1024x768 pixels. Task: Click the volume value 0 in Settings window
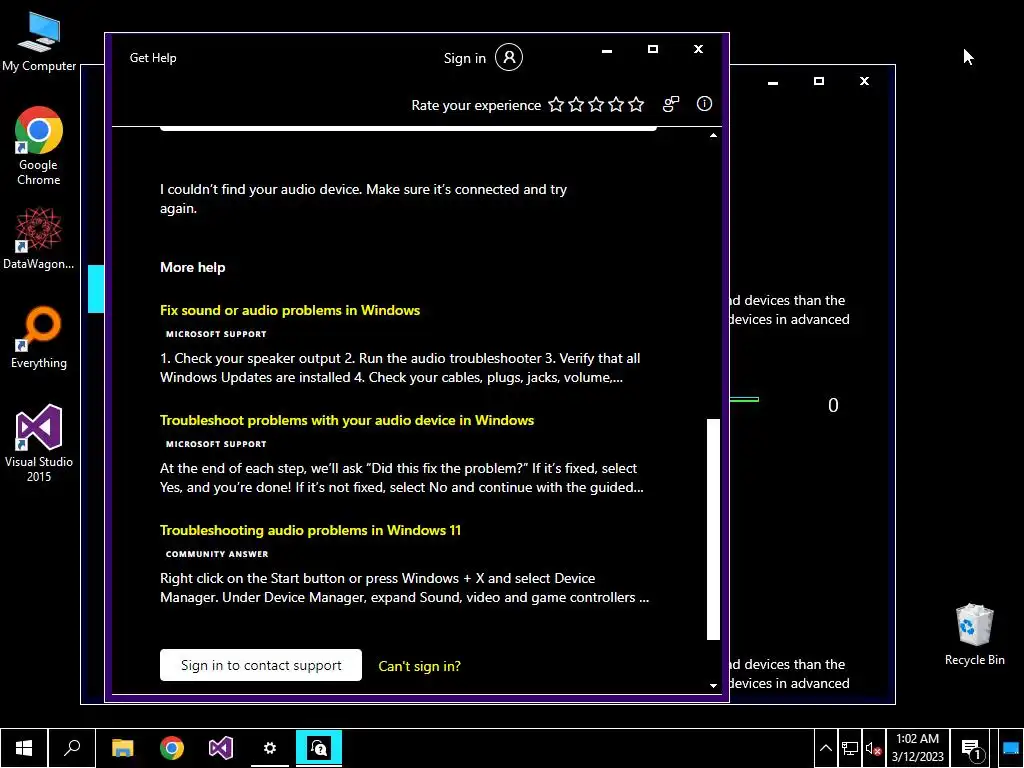coord(833,406)
